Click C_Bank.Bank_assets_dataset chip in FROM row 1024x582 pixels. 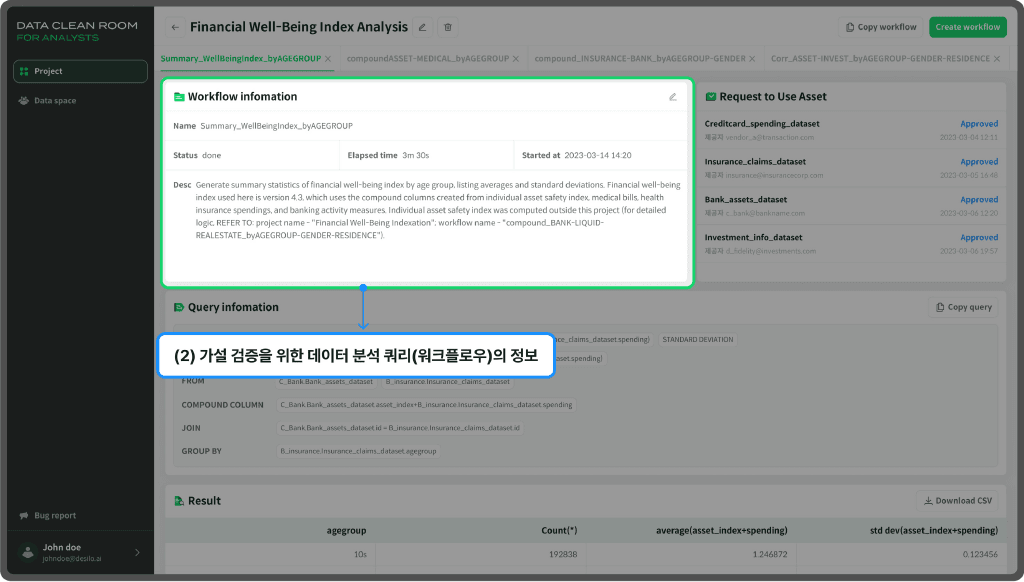(326, 381)
